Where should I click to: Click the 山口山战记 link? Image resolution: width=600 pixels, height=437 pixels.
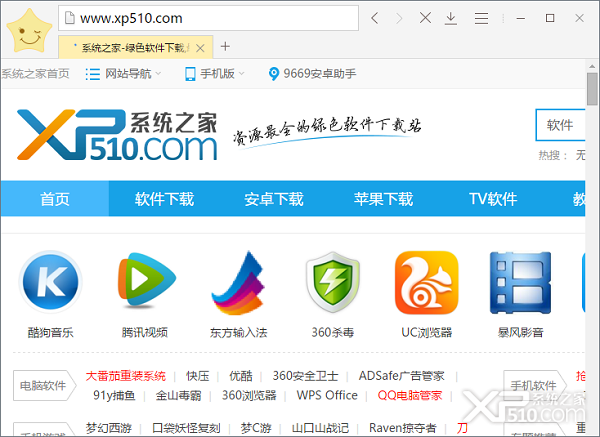320,427
